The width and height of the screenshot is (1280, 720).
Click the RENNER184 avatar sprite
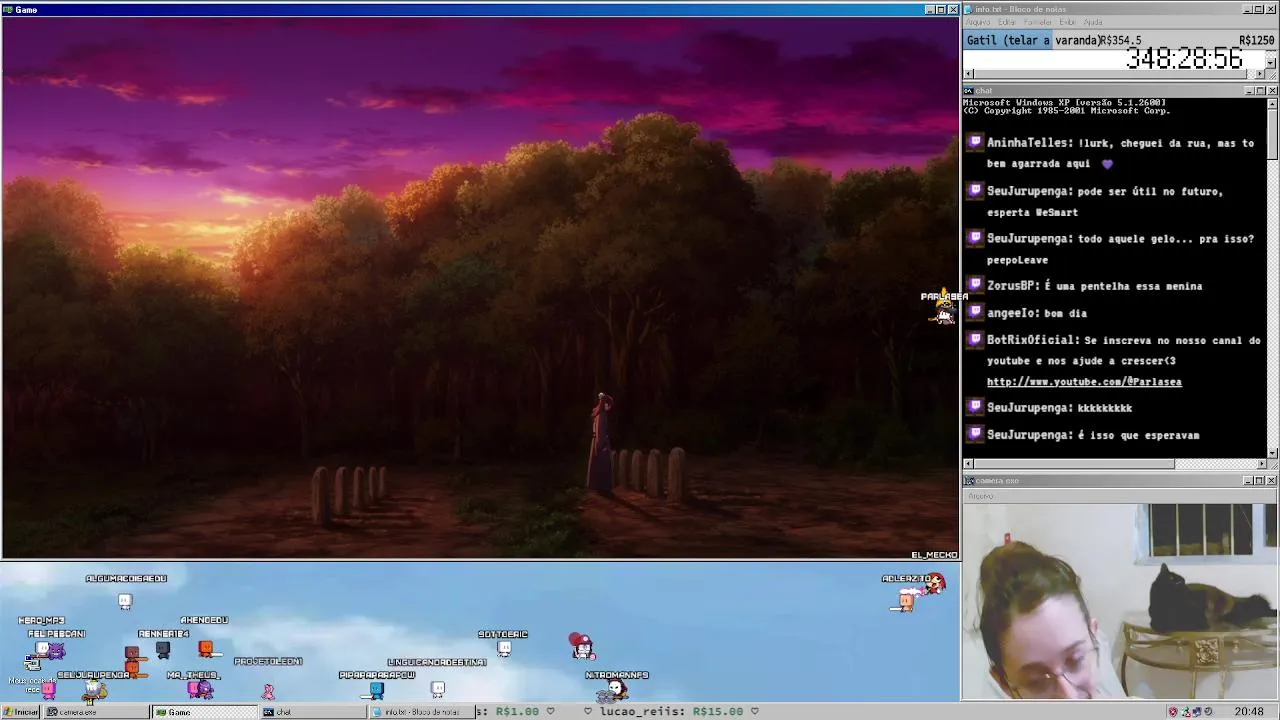coord(163,650)
